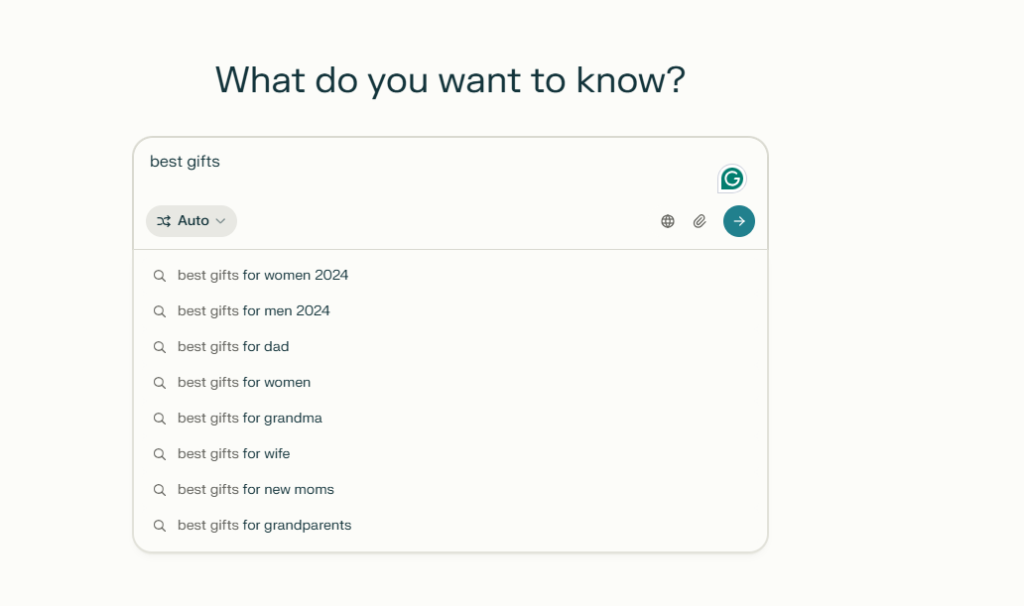Click magnifier icon next to 'for dad'
Viewport: 1024px width, 606px height.
tap(159, 347)
